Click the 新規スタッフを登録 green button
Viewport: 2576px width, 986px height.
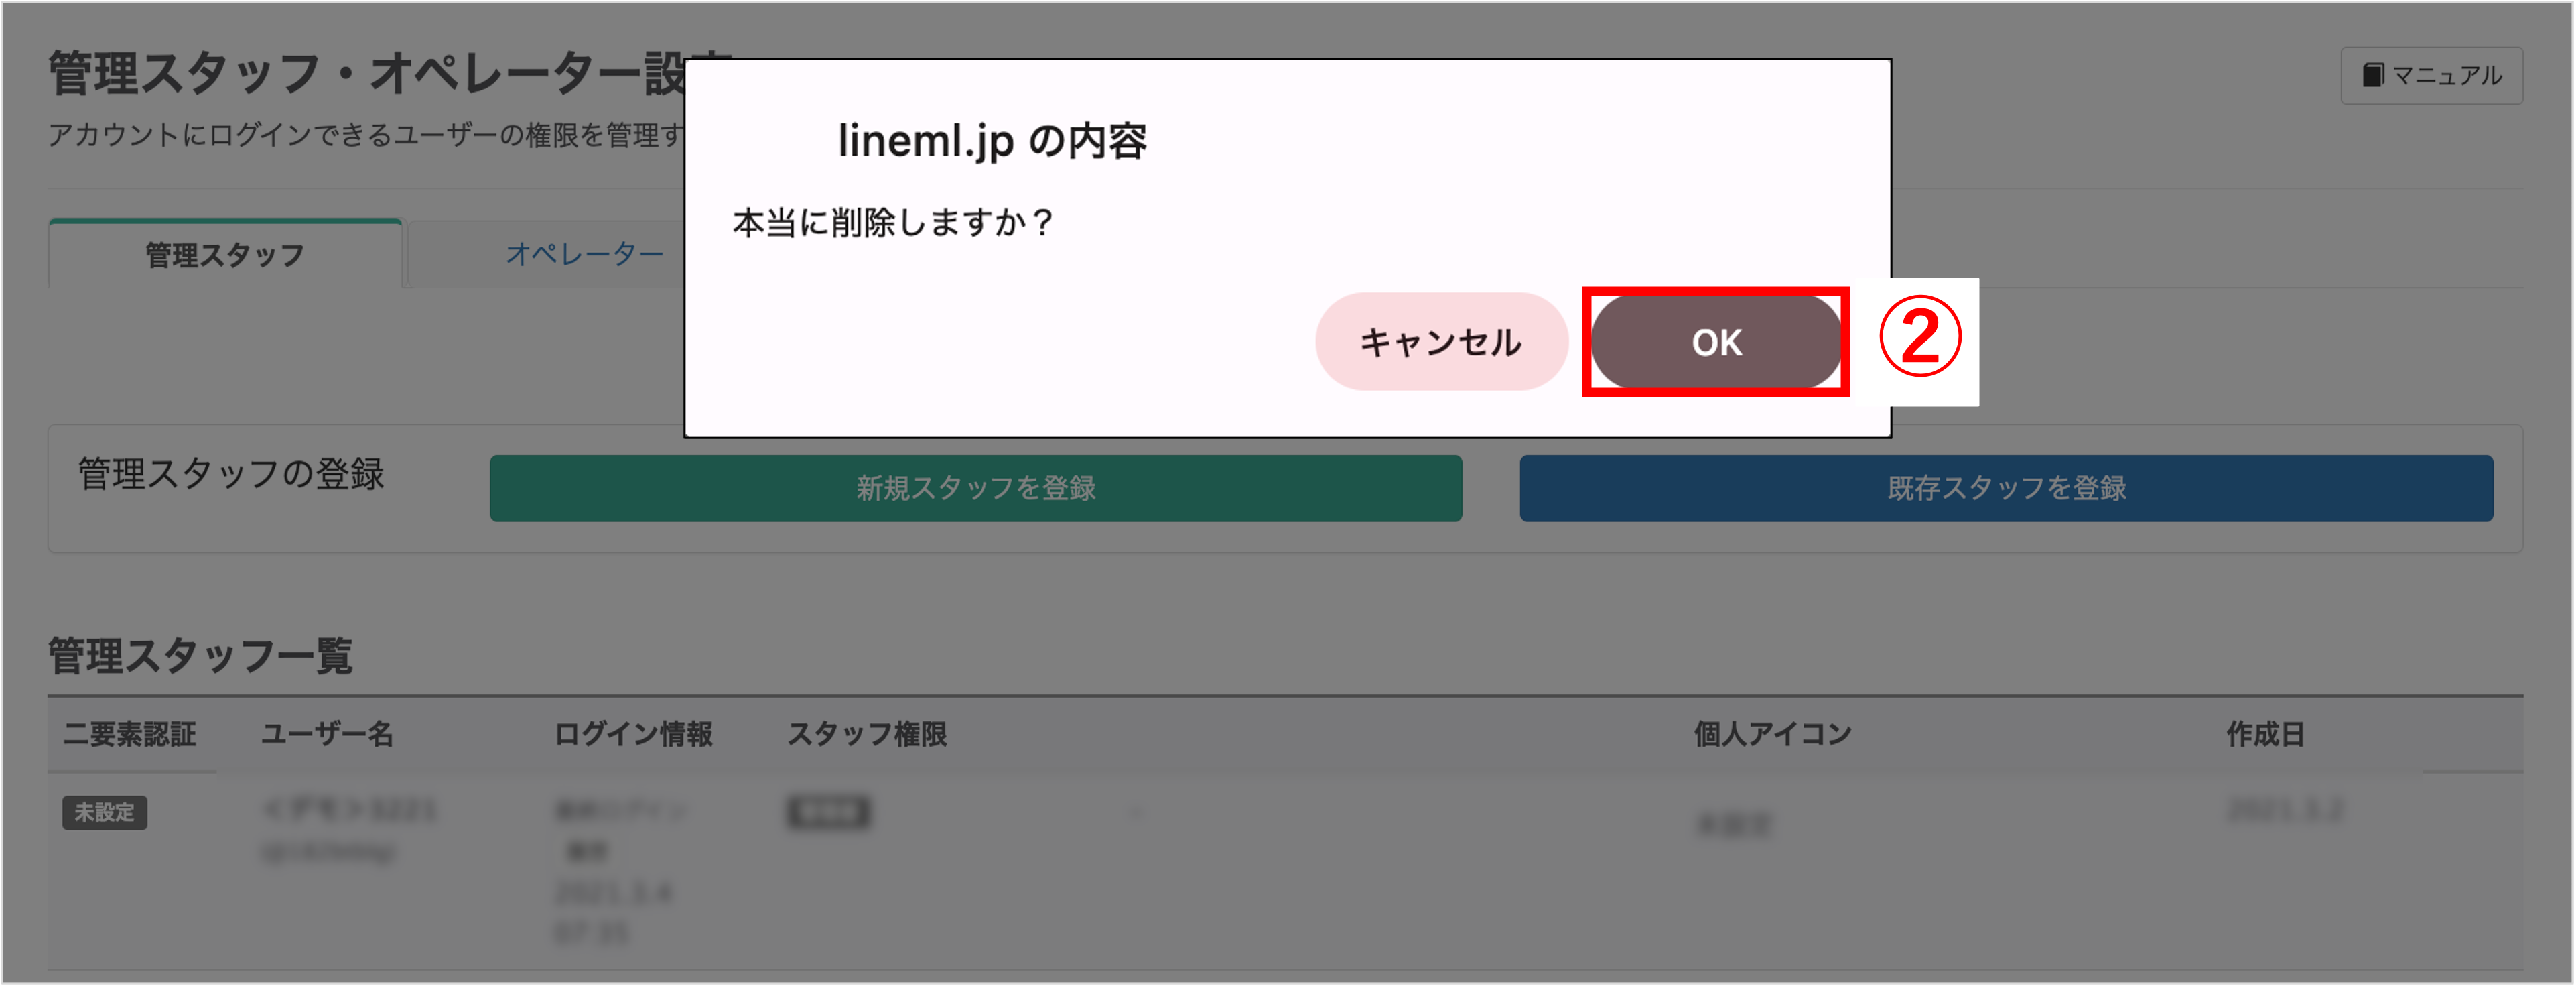[x=976, y=488]
